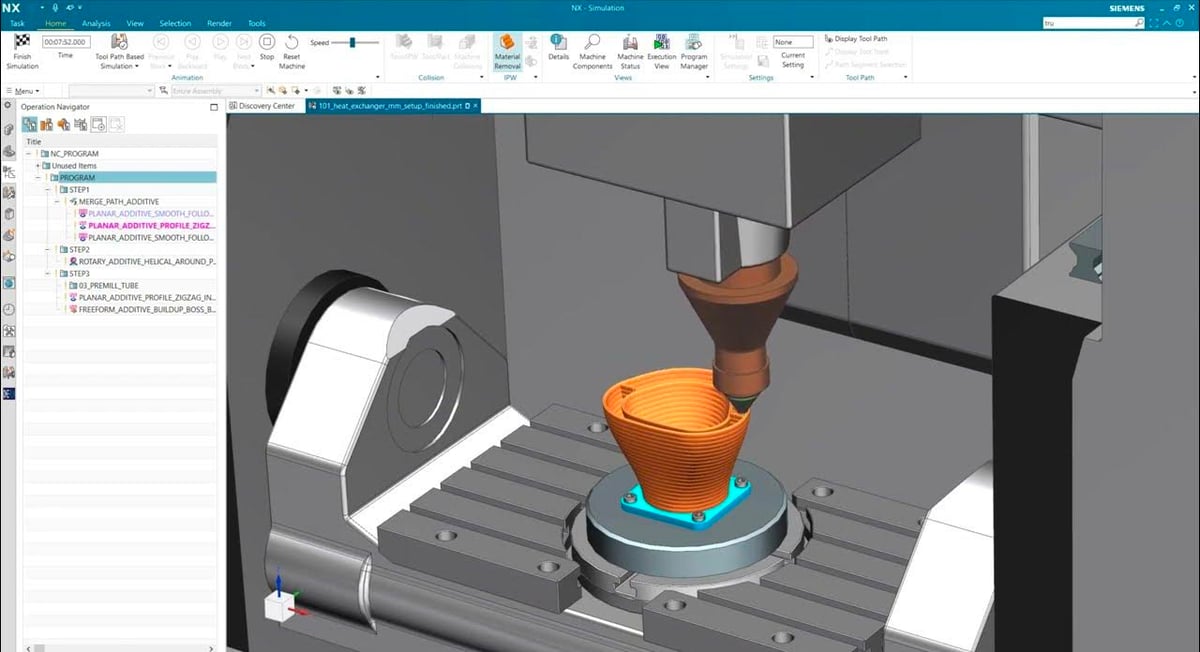This screenshot has height=652, width=1200.
Task: Select the STEP3 folder
Action: click(79, 274)
